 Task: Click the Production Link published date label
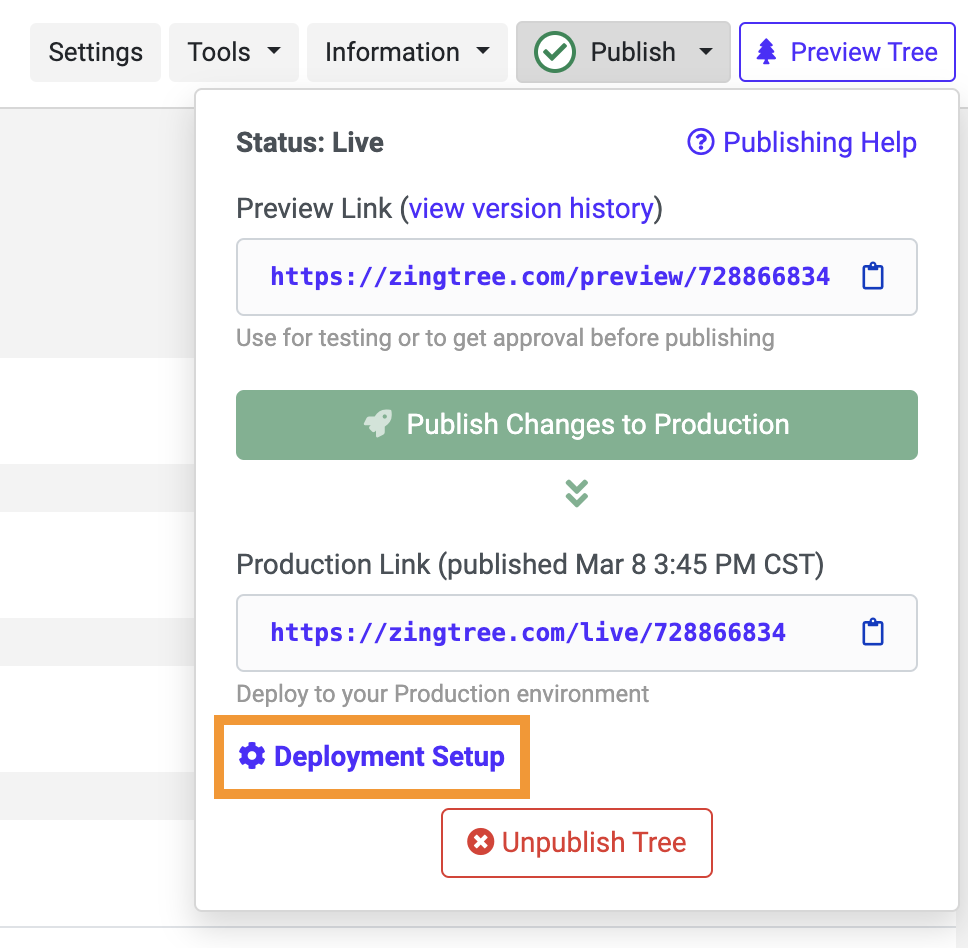[x=530, y=565]
